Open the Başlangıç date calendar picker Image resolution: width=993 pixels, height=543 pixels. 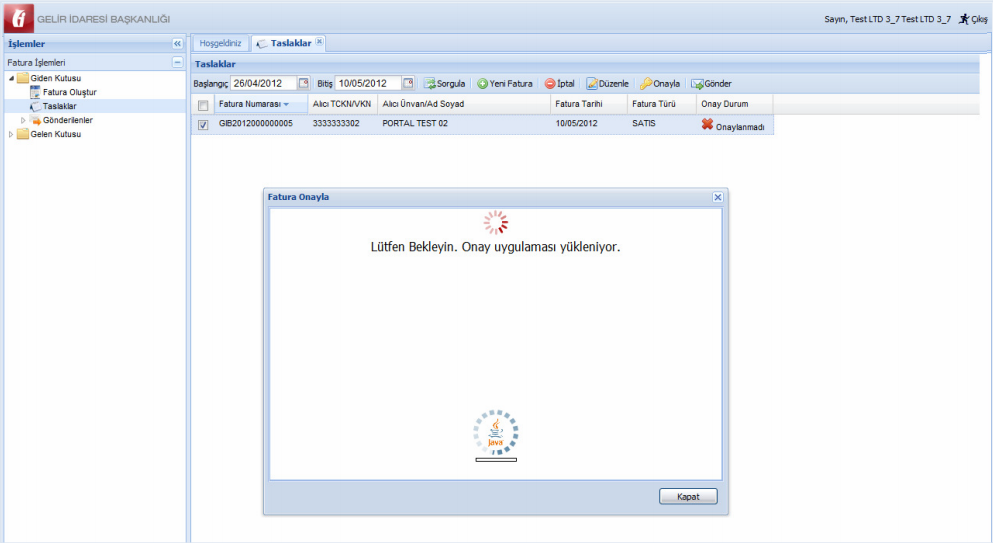[x=304, y=83]
